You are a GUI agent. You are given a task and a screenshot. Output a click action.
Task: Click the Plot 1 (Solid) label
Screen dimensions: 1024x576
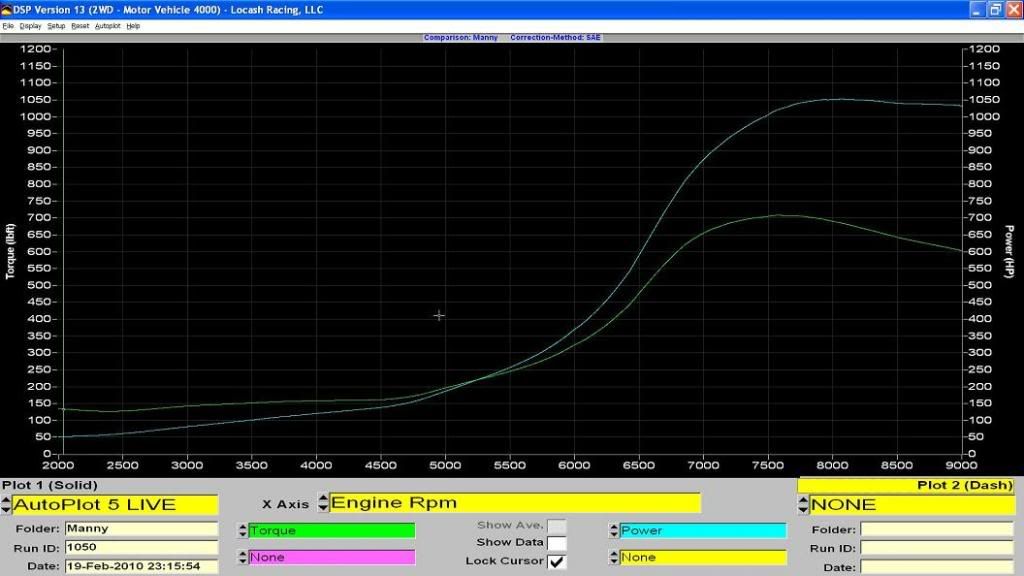coord(50,485)
